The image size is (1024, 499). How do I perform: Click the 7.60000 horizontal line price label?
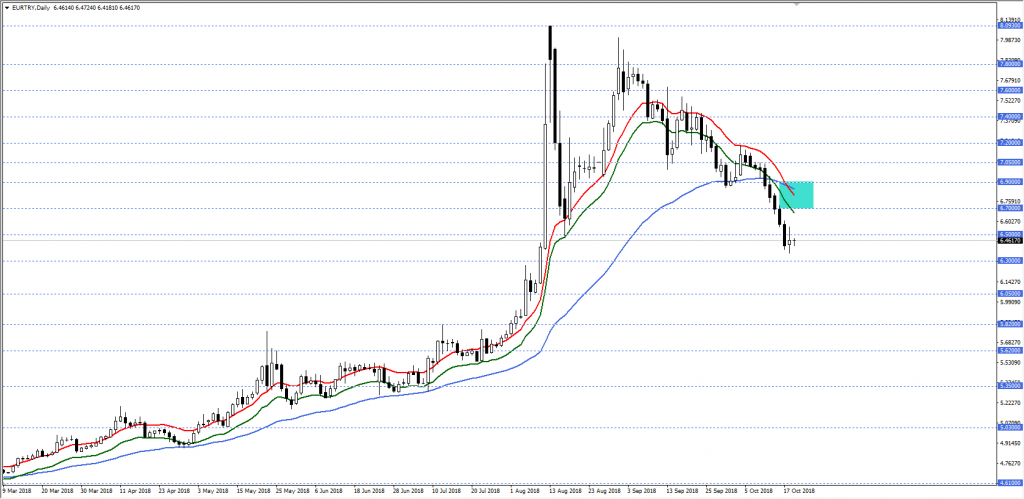1010,90
